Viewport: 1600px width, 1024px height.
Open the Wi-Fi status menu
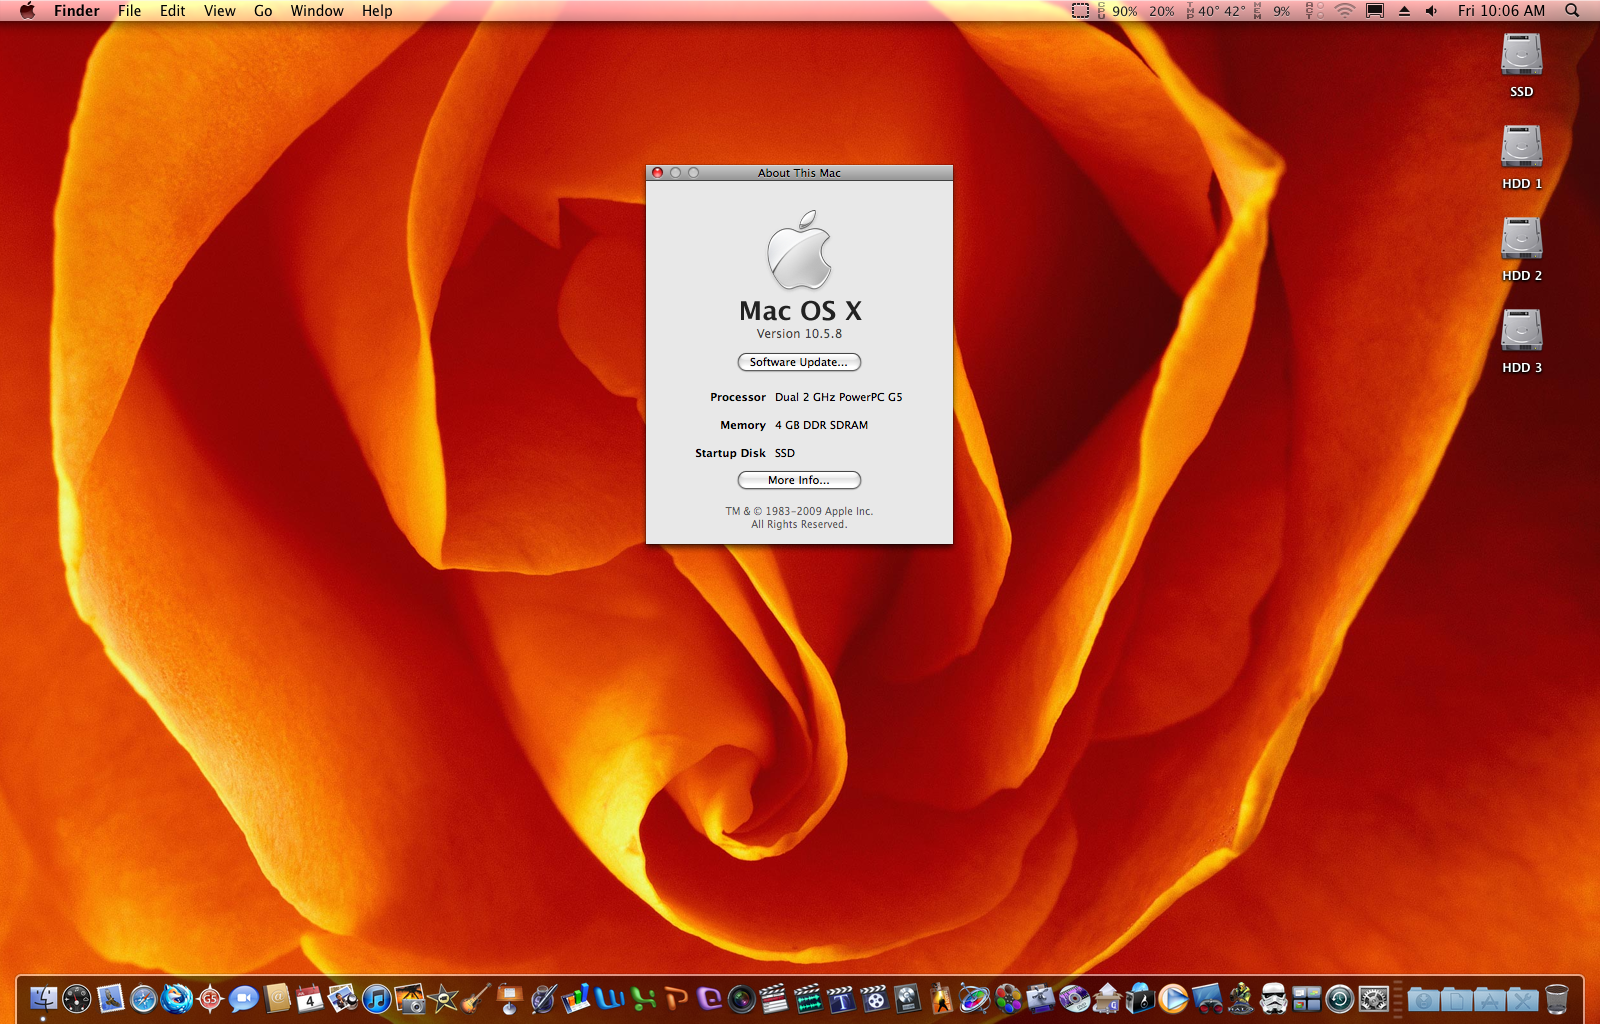pyautogui.click(x=1345, y=11)
